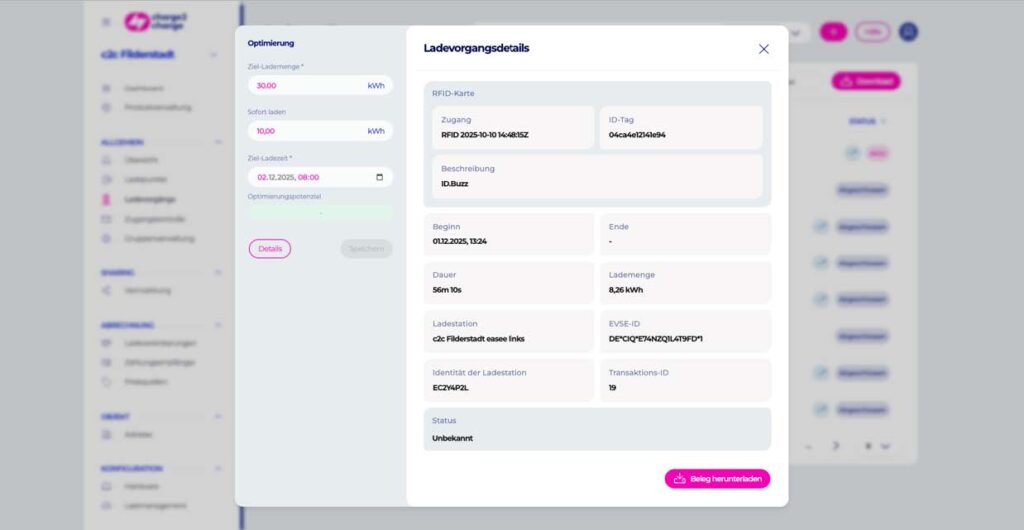Go to next page arrow in pagination
Image resolution: width=1024 pixels, height=530 pixels.
coord(835,446)
